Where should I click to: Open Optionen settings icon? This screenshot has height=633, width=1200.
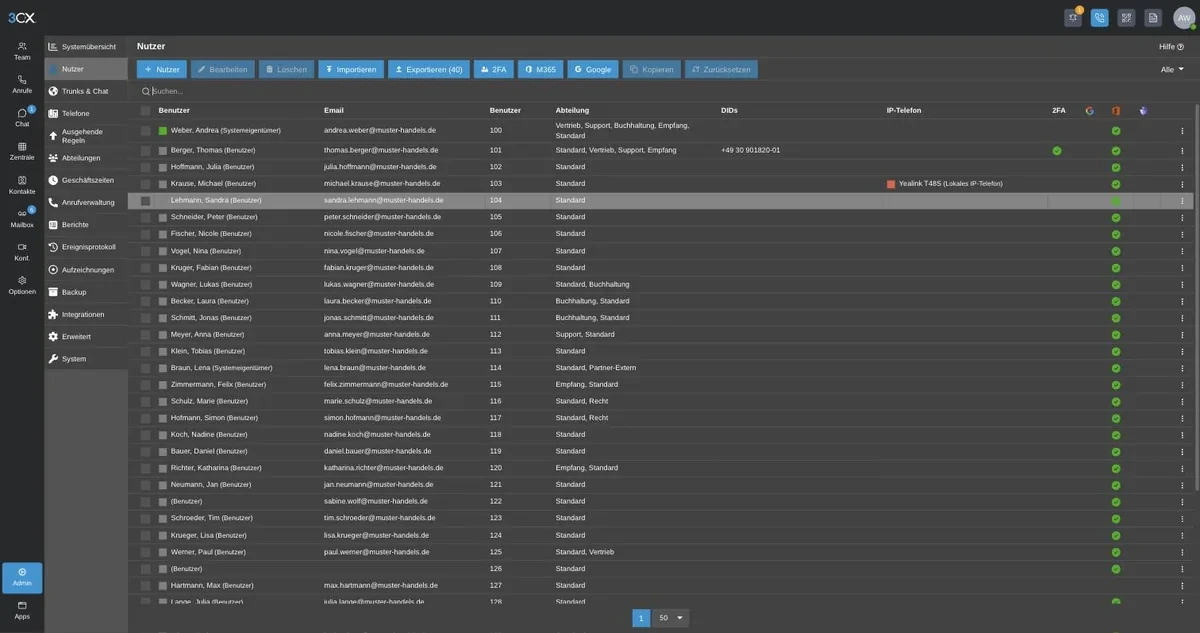[22, 285]
